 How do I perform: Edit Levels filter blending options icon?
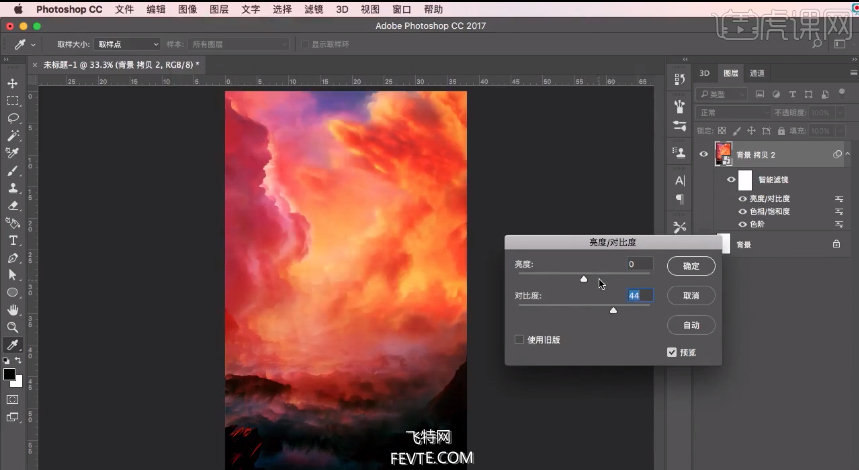(x=839, y=224)
